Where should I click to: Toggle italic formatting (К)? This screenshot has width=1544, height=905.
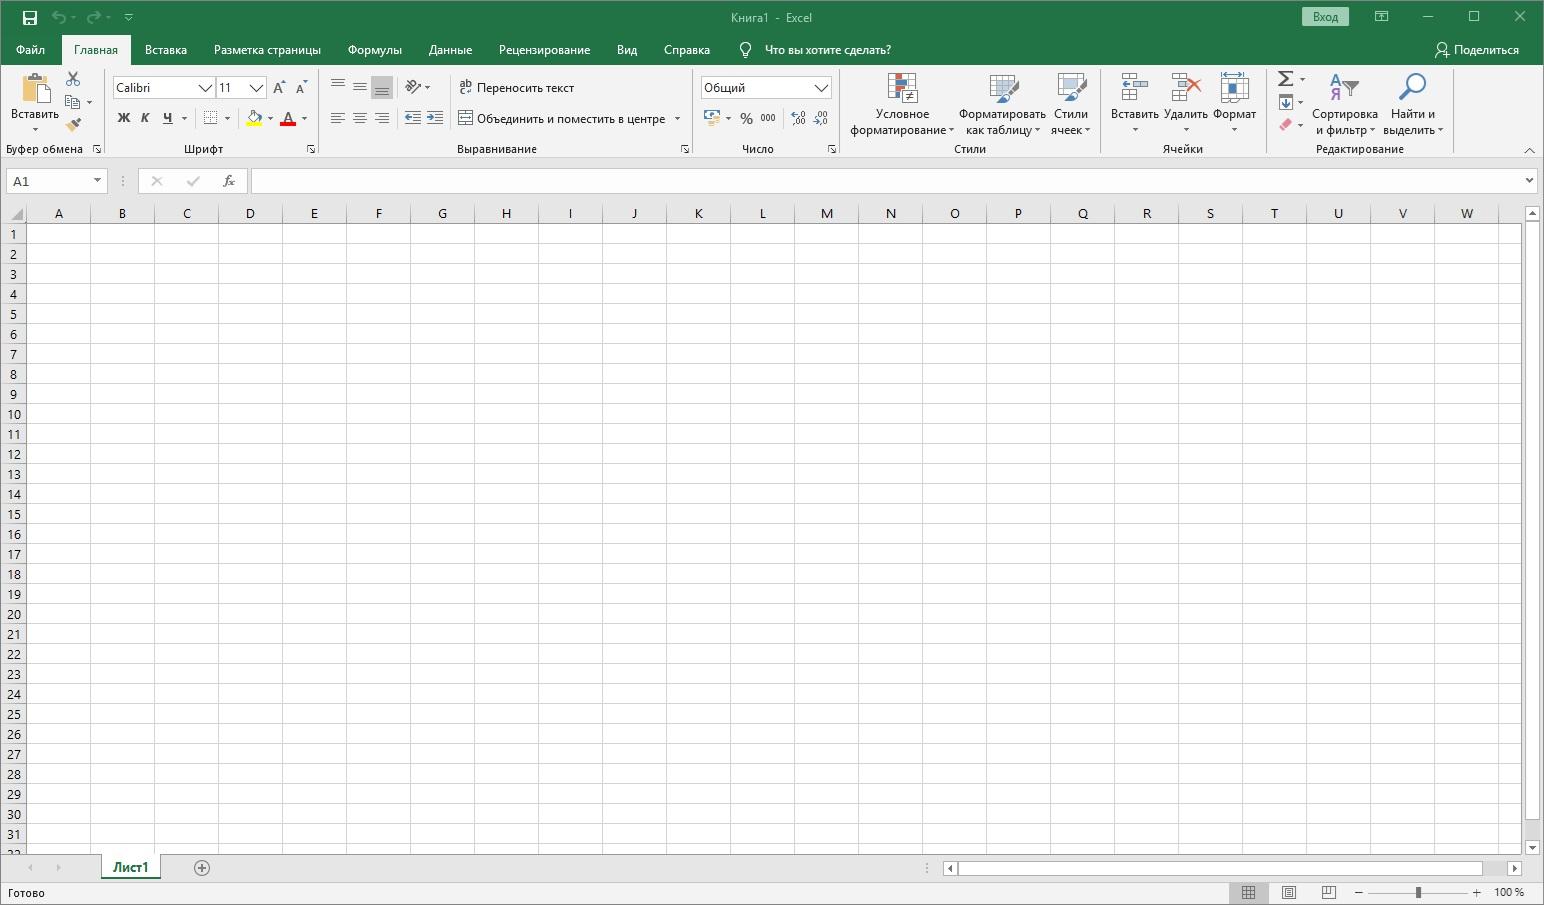[x=145, y=118]
